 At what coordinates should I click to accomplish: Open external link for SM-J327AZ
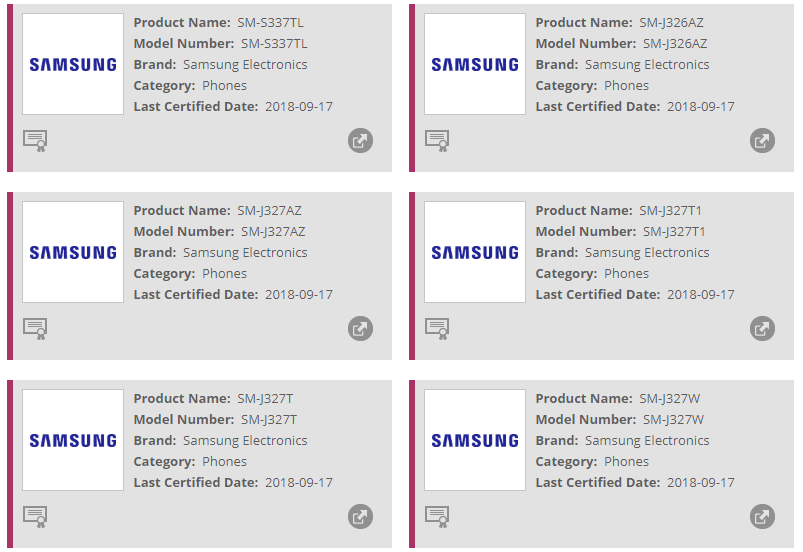[360, 328]
